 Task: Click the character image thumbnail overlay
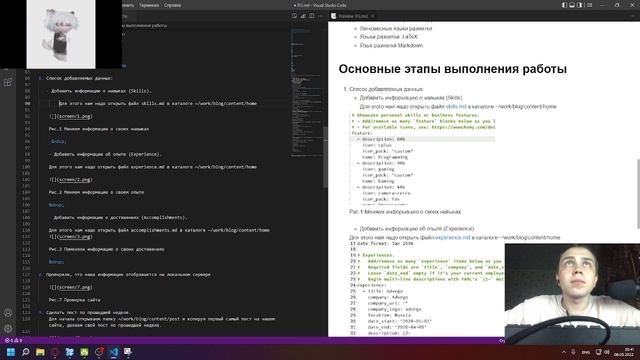pyautogui.click(x=61, y=34)
